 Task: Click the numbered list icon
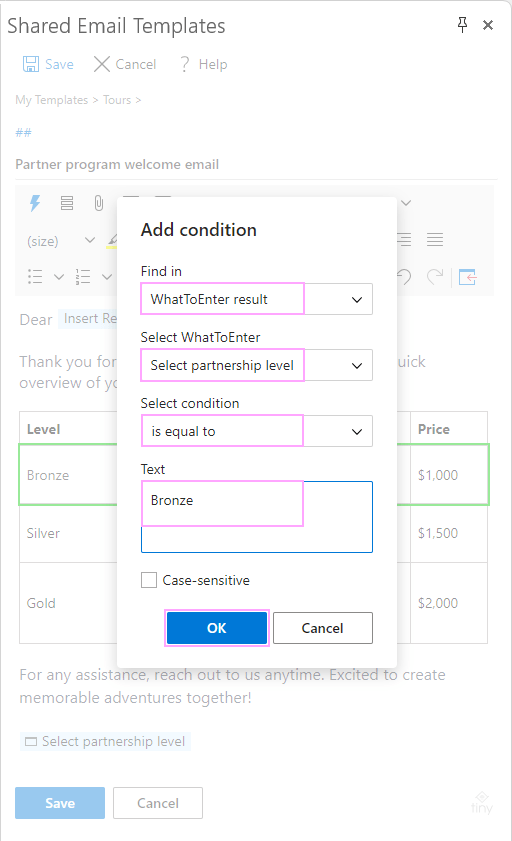pos(83,277)
